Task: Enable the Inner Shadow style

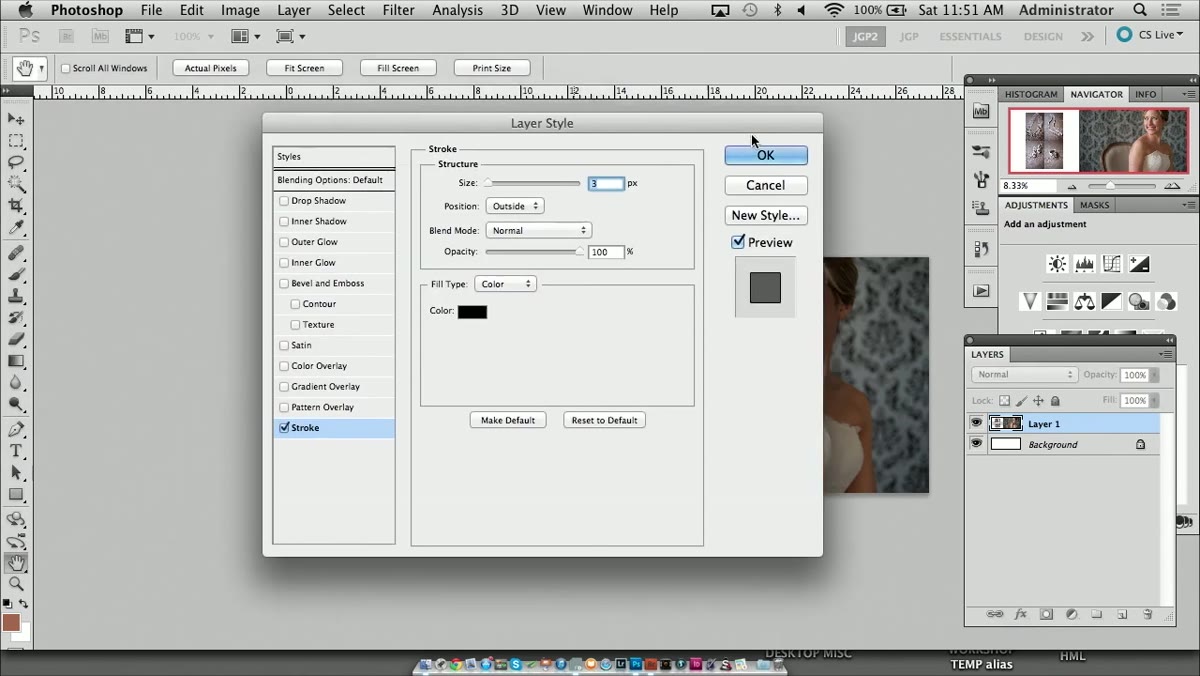Action: tap(284, 221)
